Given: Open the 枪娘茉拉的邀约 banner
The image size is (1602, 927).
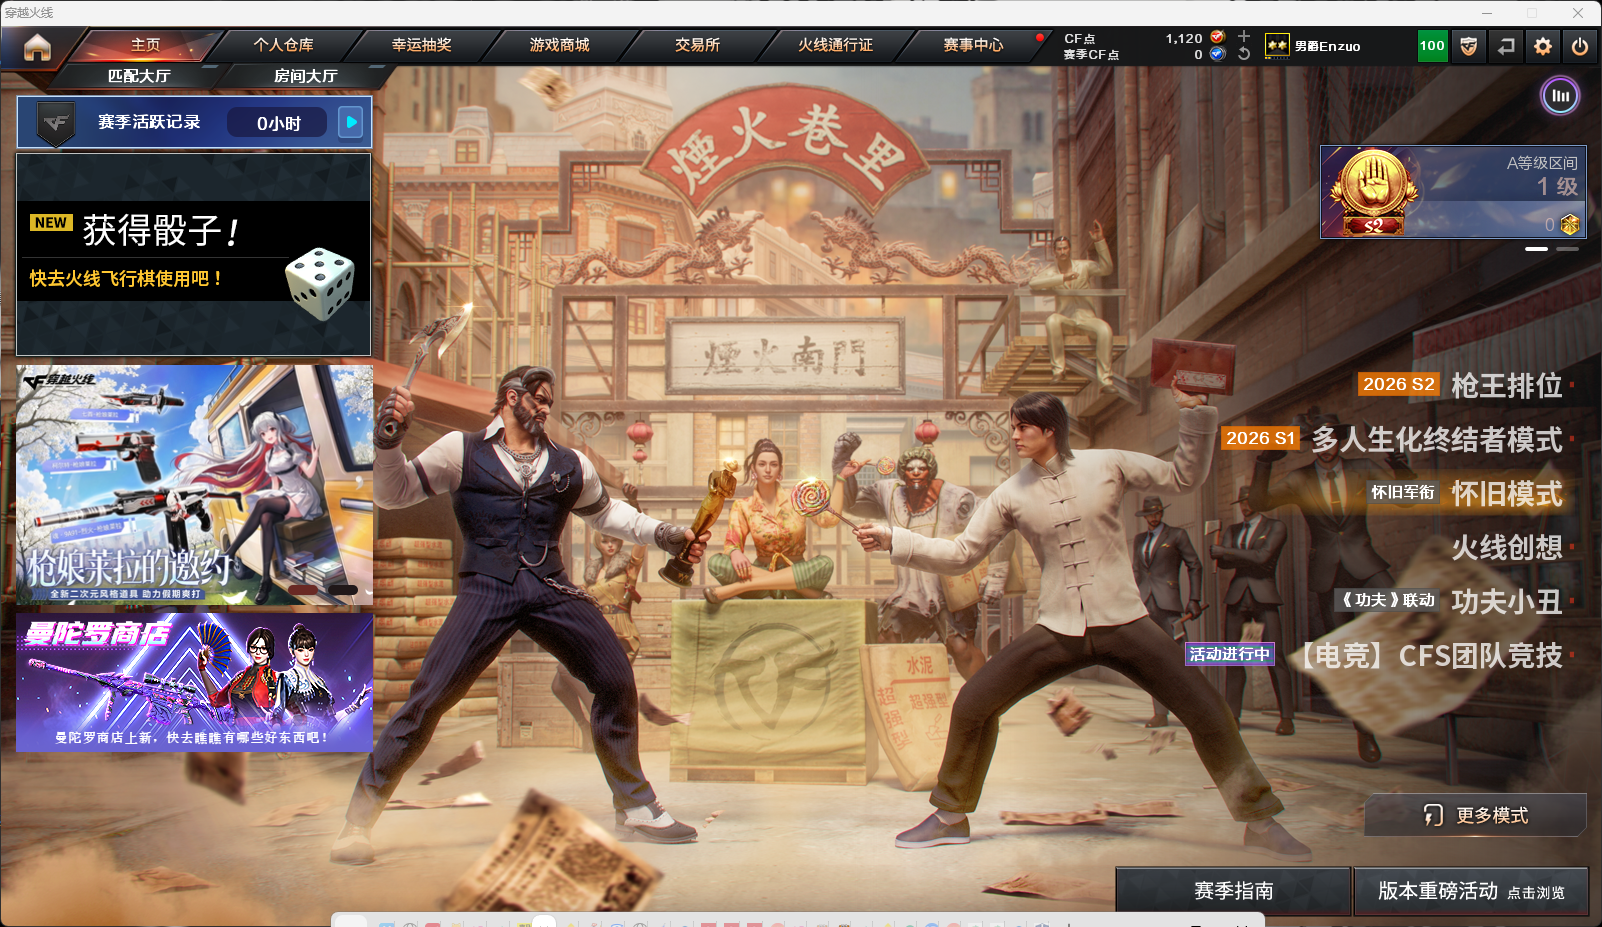Looking at the screenshot, I should pyautogui.click(x=195, y=485).
